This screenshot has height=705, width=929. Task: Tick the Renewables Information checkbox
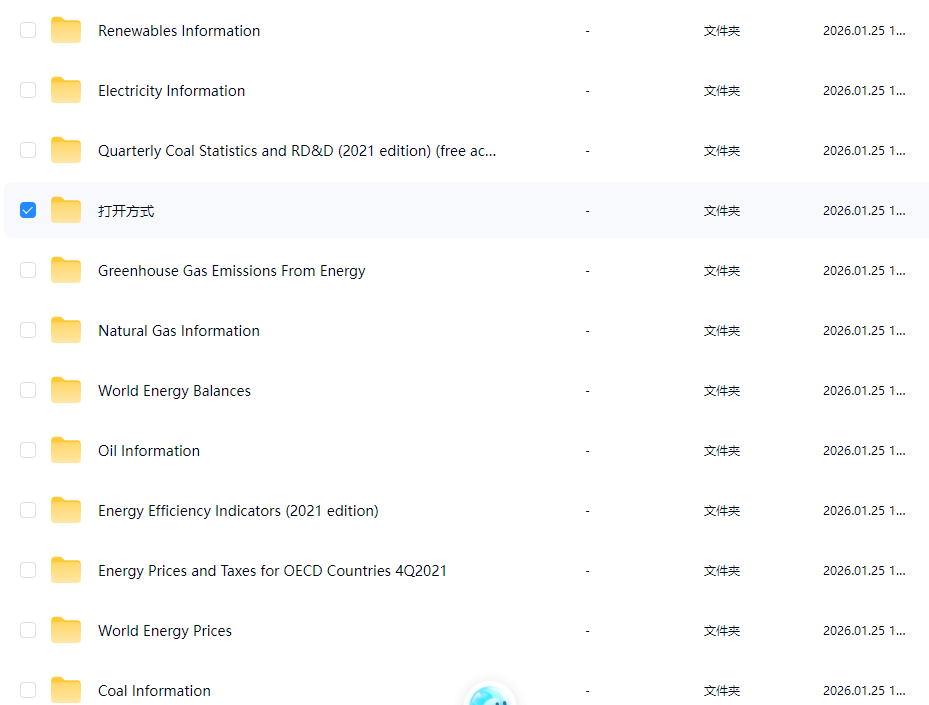tap(28, 30)
